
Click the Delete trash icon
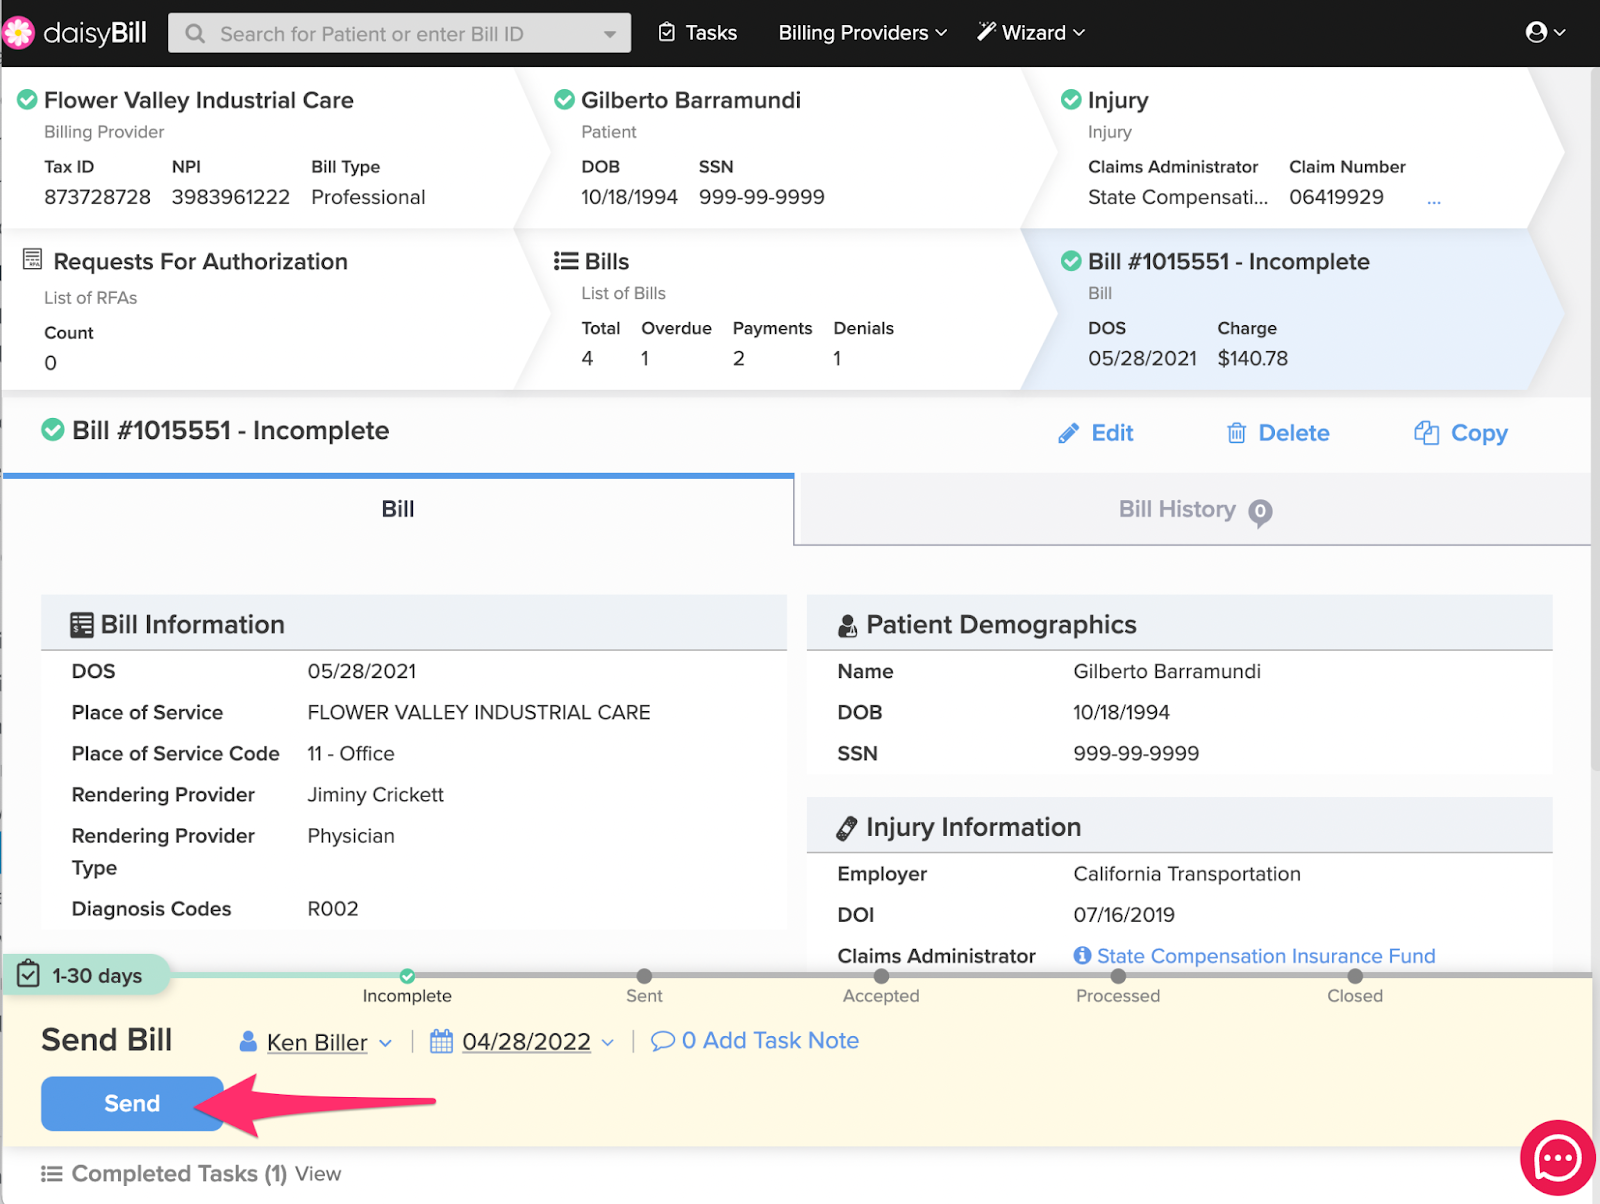pos(1237,433)
